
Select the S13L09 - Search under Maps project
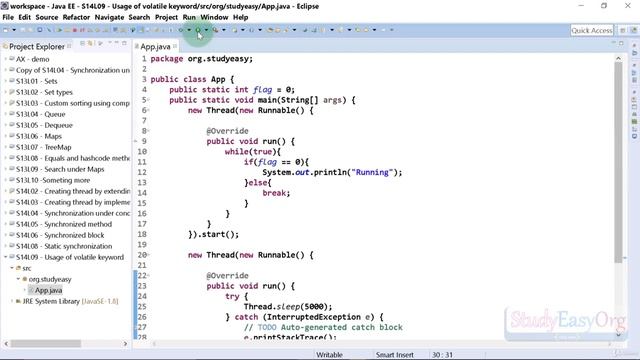(x=60, y=169)
